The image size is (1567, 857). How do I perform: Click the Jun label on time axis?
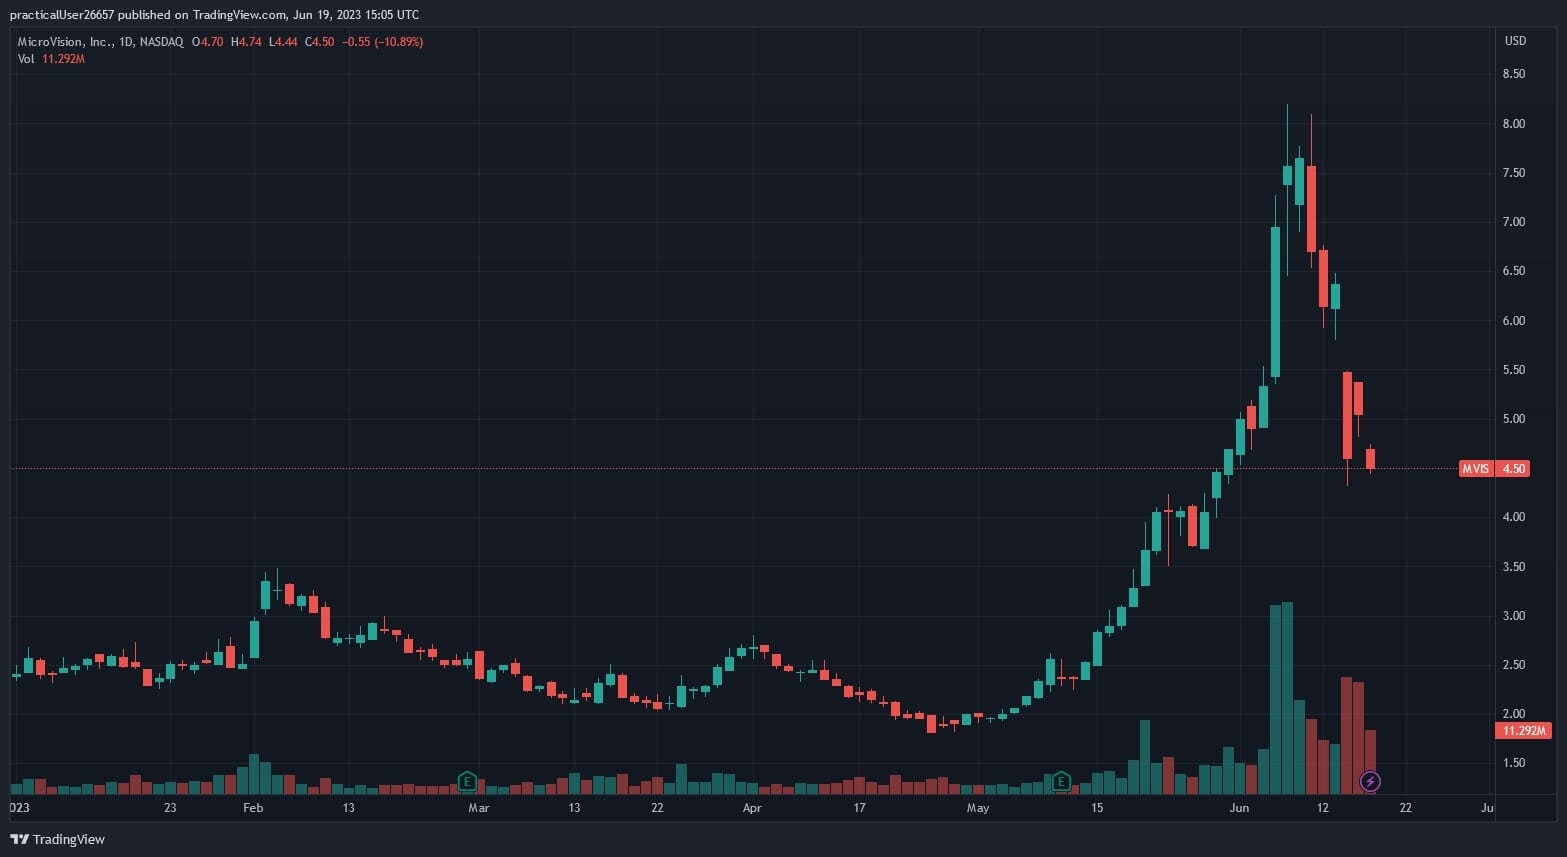click(x=1239, y=808)
